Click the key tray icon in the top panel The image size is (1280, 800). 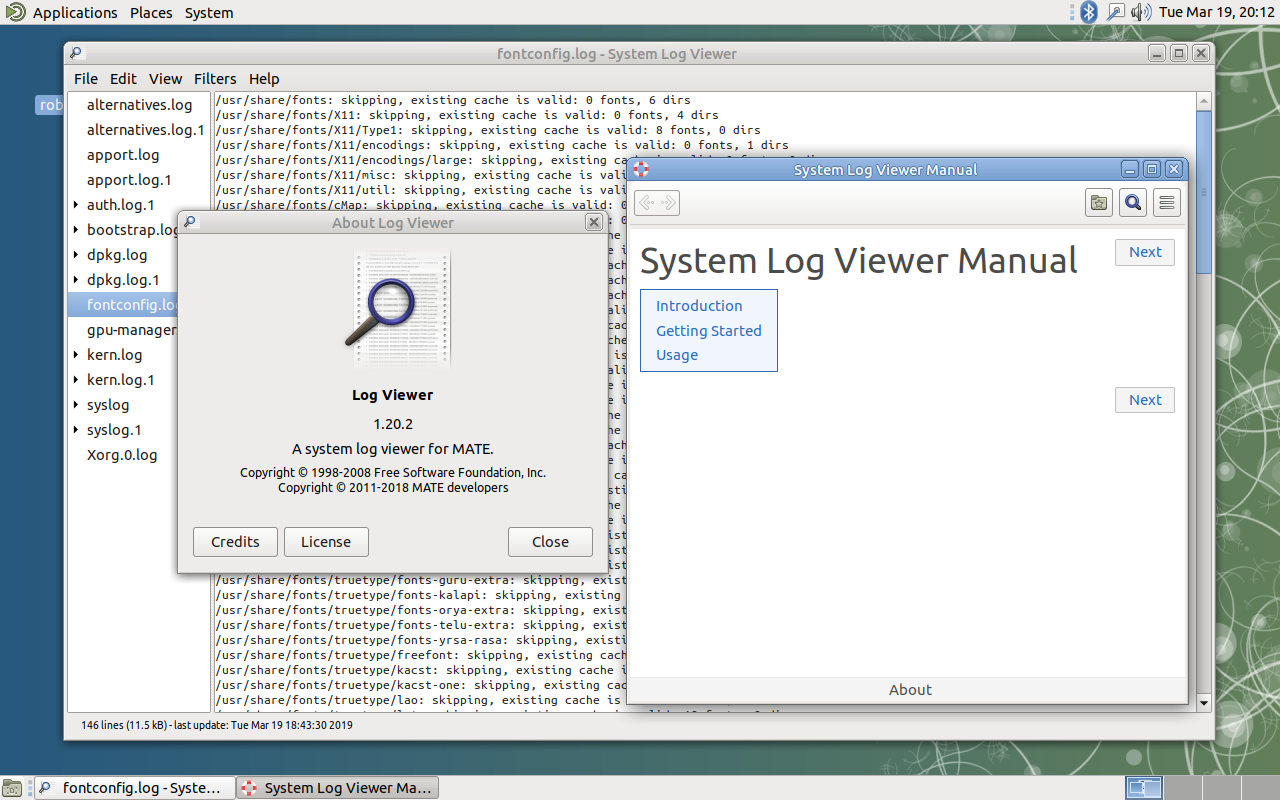coord(1115,12)
